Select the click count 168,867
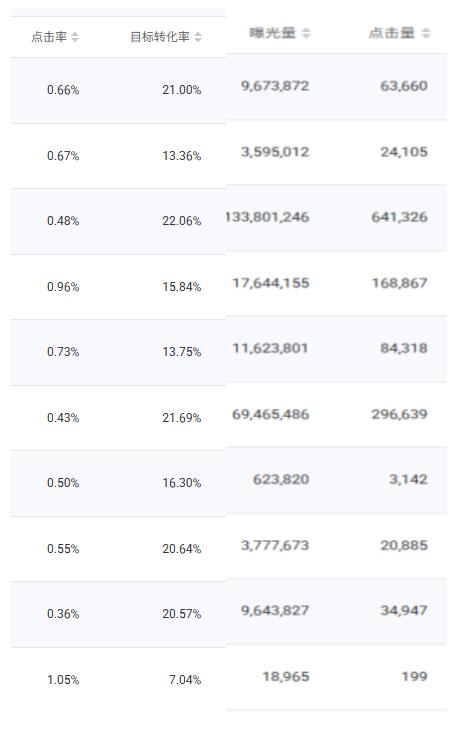The image size is (454, 749). [x=400, y=283]
